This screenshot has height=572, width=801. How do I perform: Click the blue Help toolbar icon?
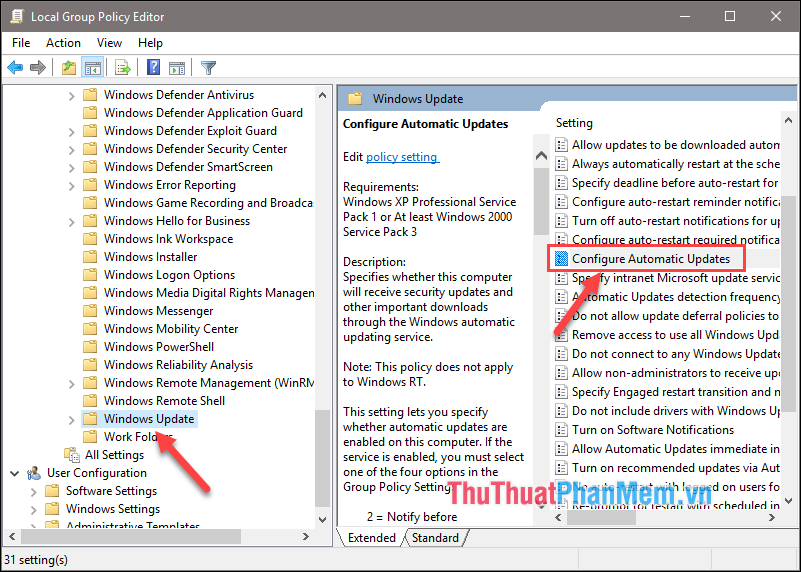pos(153,67)
